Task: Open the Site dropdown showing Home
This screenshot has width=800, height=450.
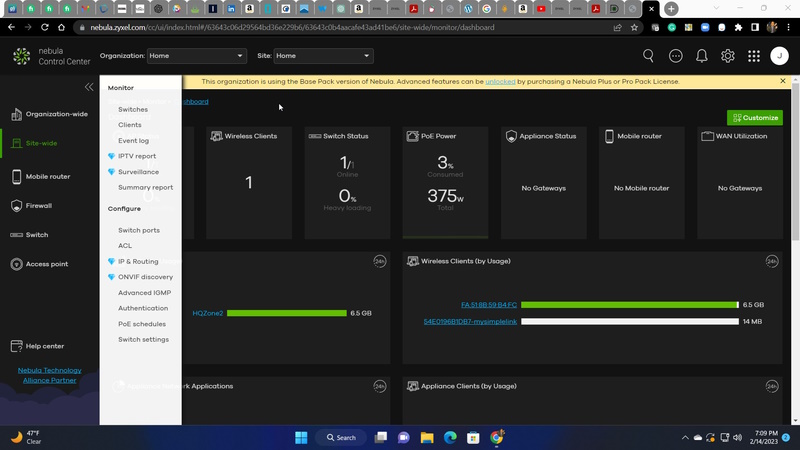Action: click(x=323, y=56)
